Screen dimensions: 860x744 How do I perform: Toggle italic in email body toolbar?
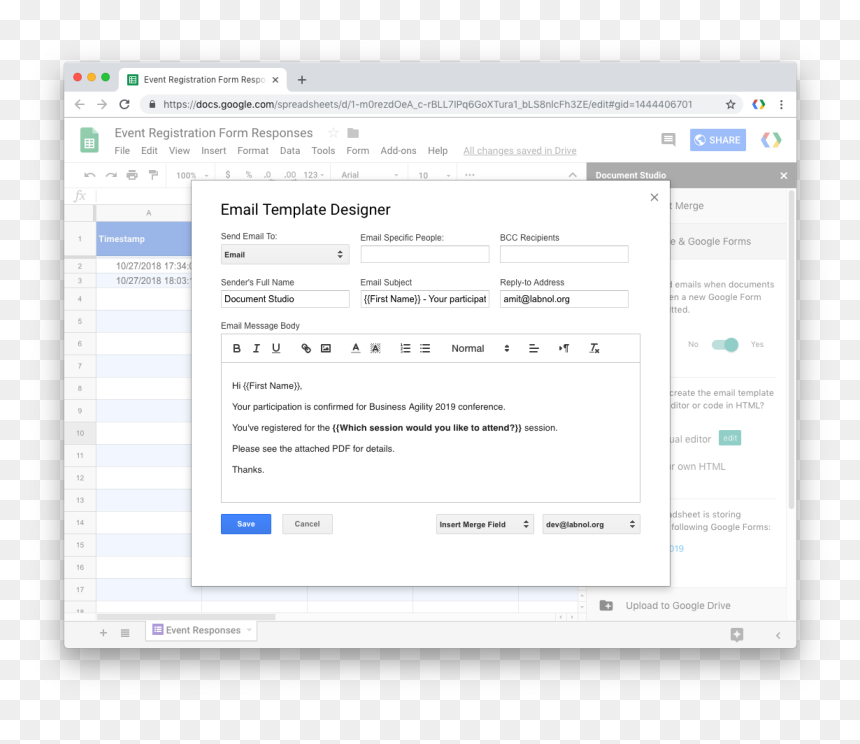pyautogui.click(x=256, y=348)
